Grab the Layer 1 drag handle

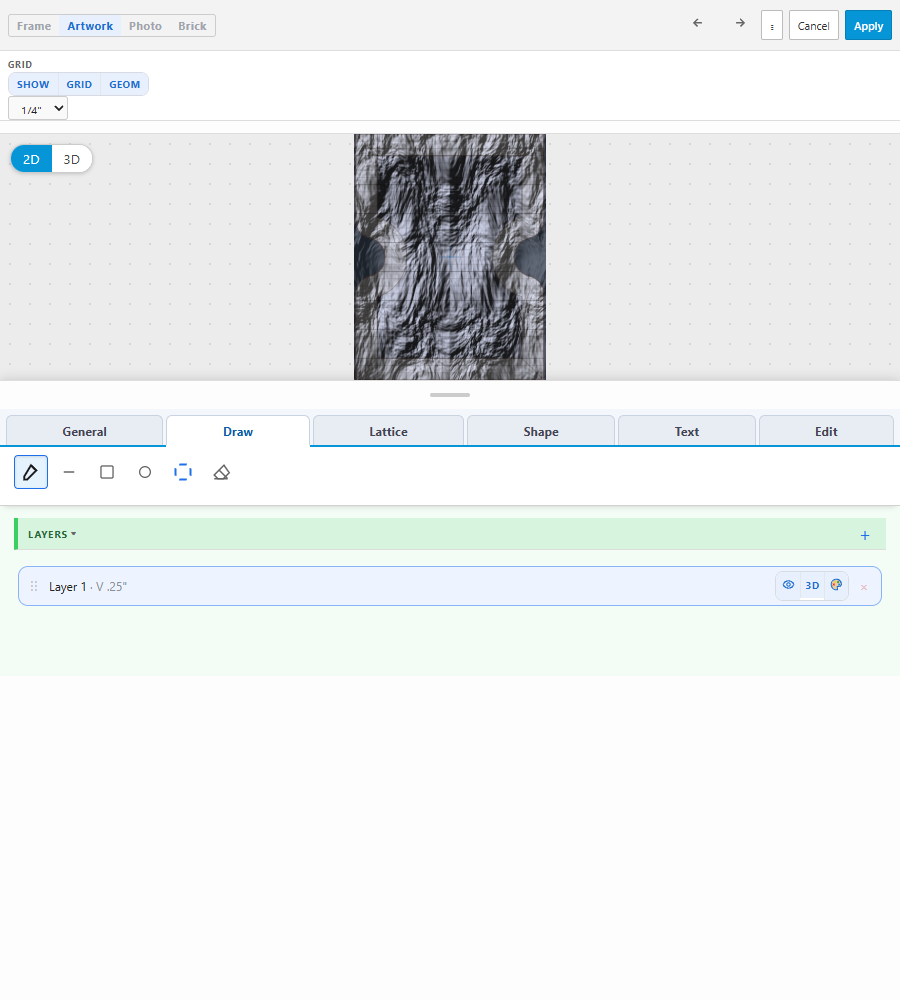[34, 586]
